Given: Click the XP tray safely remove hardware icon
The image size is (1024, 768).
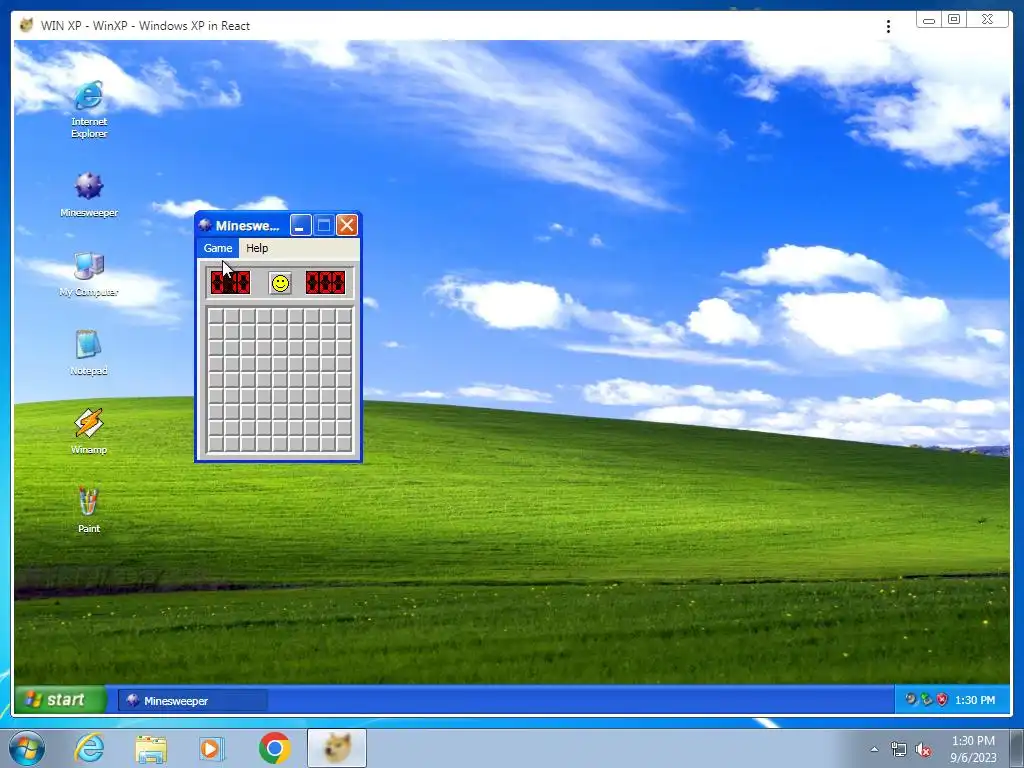Looking at the screenshot, I should point(926,699).
